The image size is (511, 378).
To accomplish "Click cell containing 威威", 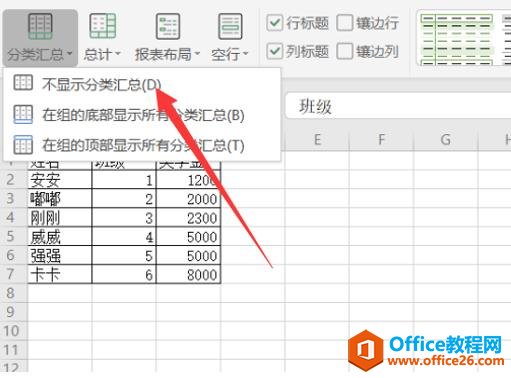I will [60, 237].
